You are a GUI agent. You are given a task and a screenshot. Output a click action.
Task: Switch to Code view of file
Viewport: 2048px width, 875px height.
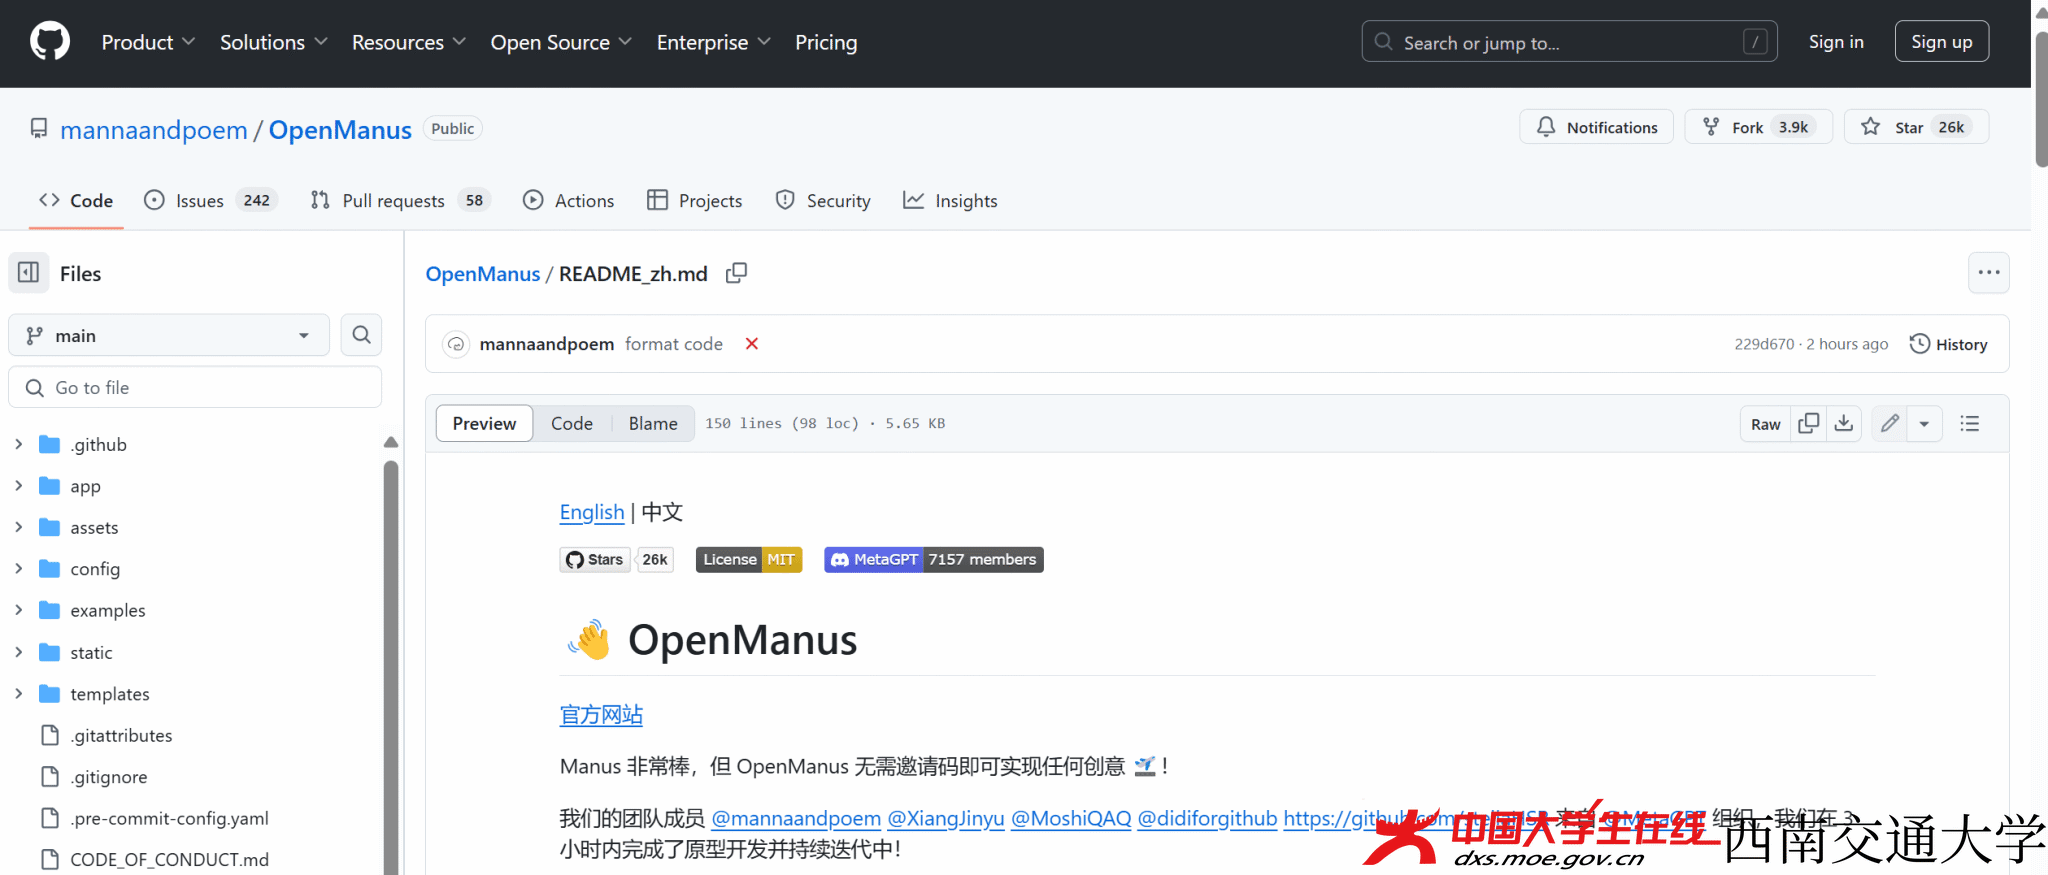point(571,424)
